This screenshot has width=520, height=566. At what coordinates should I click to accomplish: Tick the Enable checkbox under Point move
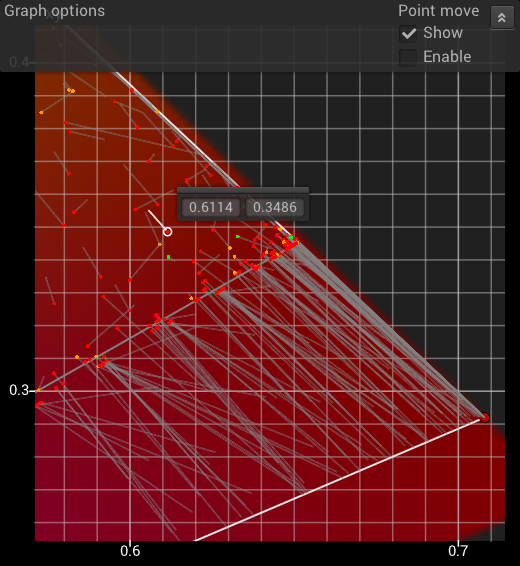coord(408,57)
